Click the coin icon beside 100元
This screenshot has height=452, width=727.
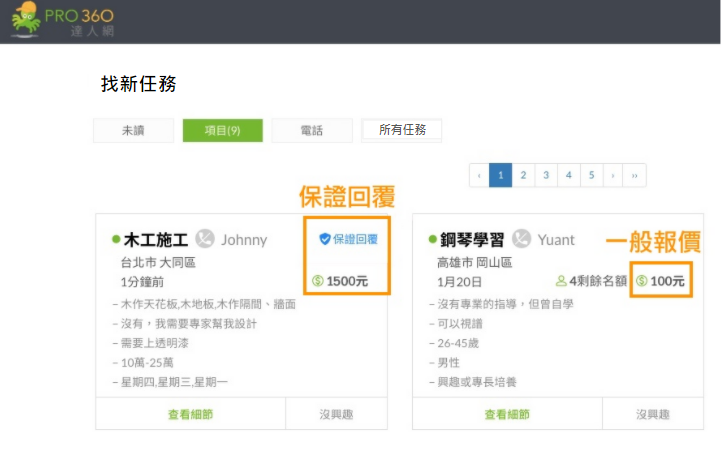point(642,281)
